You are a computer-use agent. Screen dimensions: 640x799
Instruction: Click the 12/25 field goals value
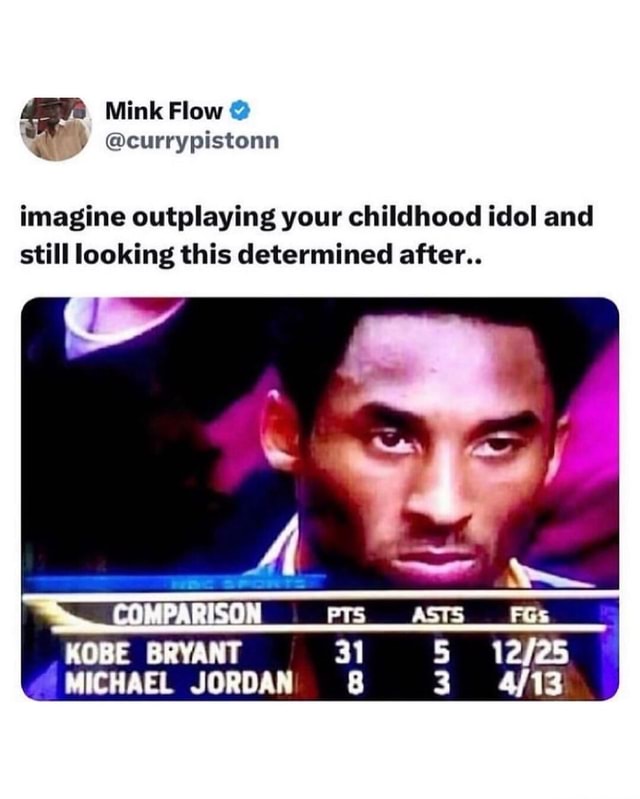point(530,653)
